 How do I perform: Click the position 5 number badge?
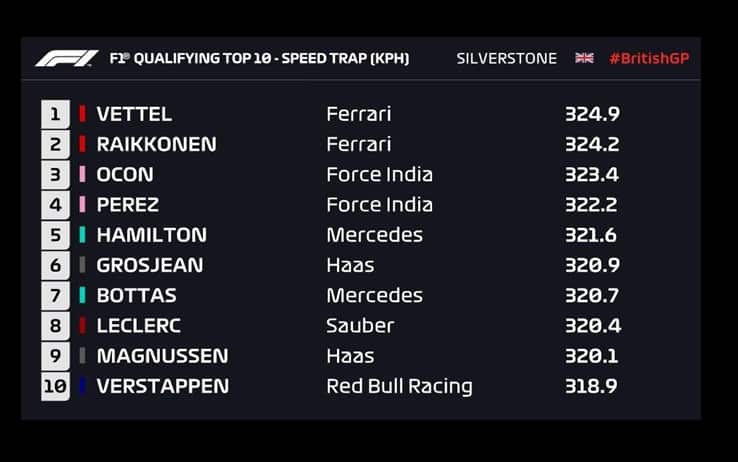55,235
